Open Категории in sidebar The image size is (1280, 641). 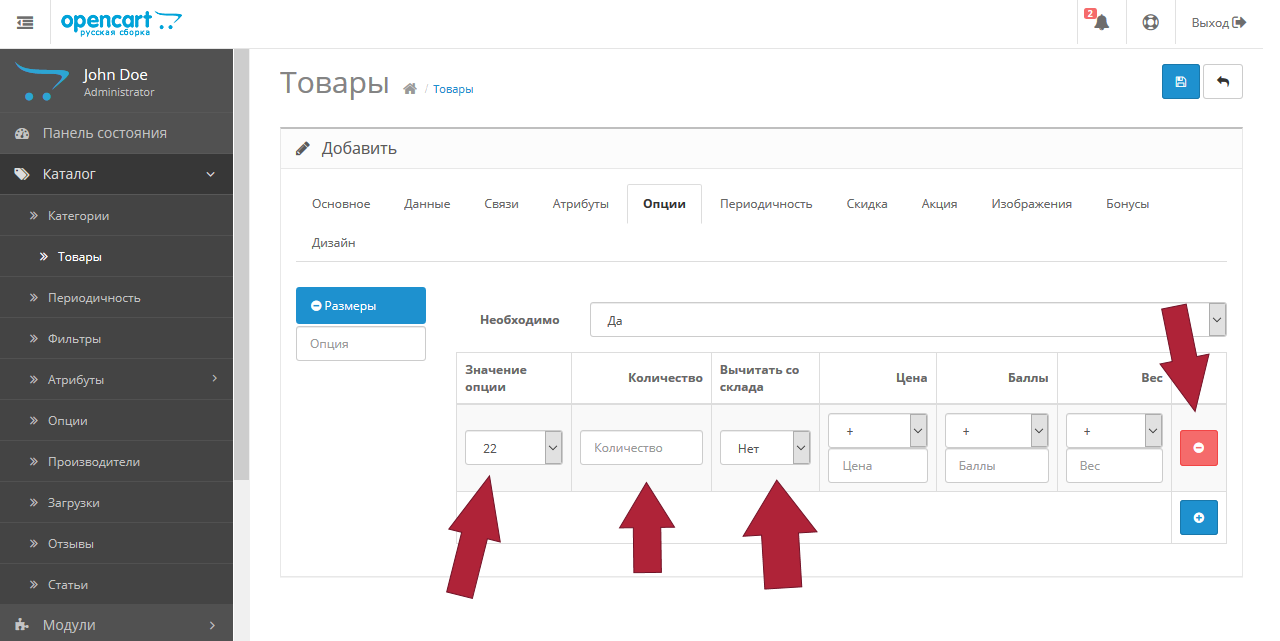(116, 215)
